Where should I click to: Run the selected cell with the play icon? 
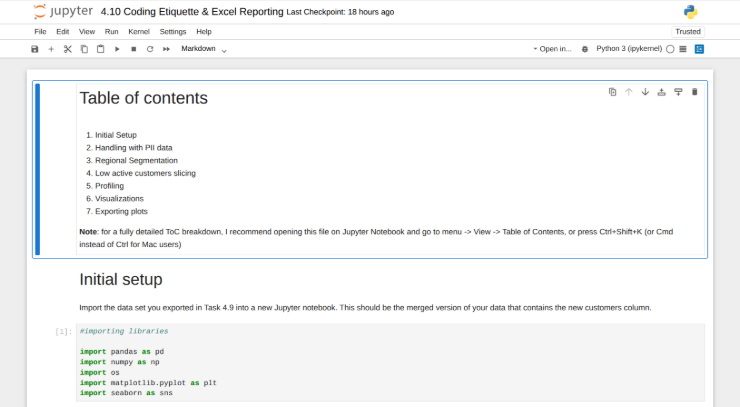(117, 49)
